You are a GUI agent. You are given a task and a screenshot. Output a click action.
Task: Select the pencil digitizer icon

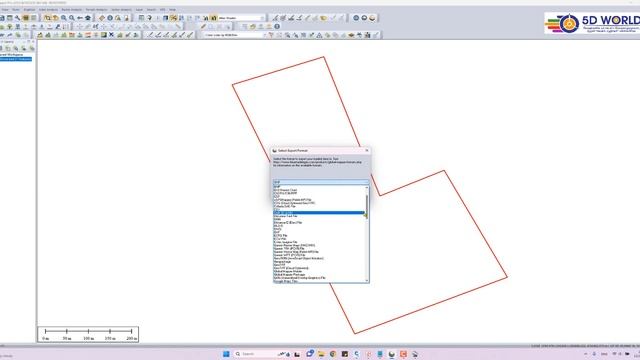coord(203,27)
